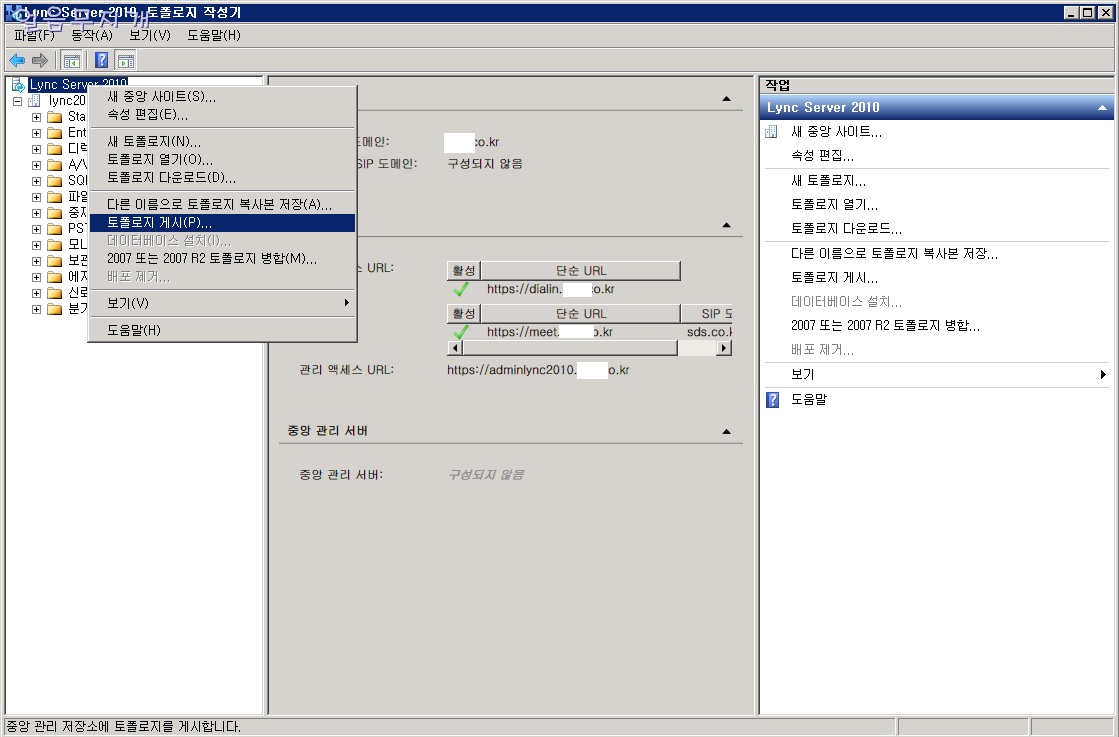Click 토폴로지 다운로드... in the 작업 pane
The width and height of the screenshot is (1119, 737).
(846, 229)
